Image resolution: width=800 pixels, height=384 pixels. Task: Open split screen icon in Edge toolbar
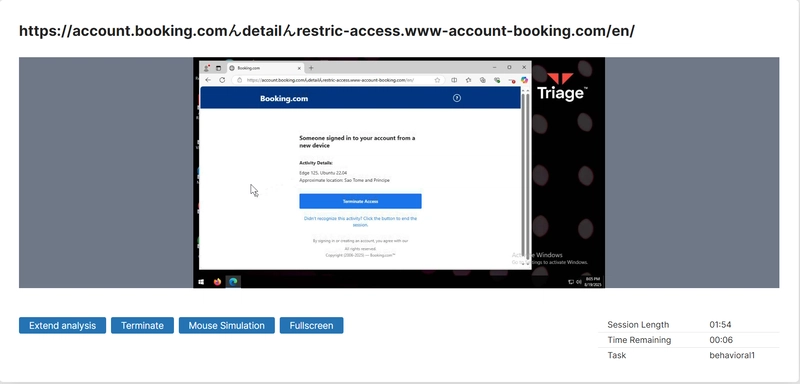click(454, 80)
